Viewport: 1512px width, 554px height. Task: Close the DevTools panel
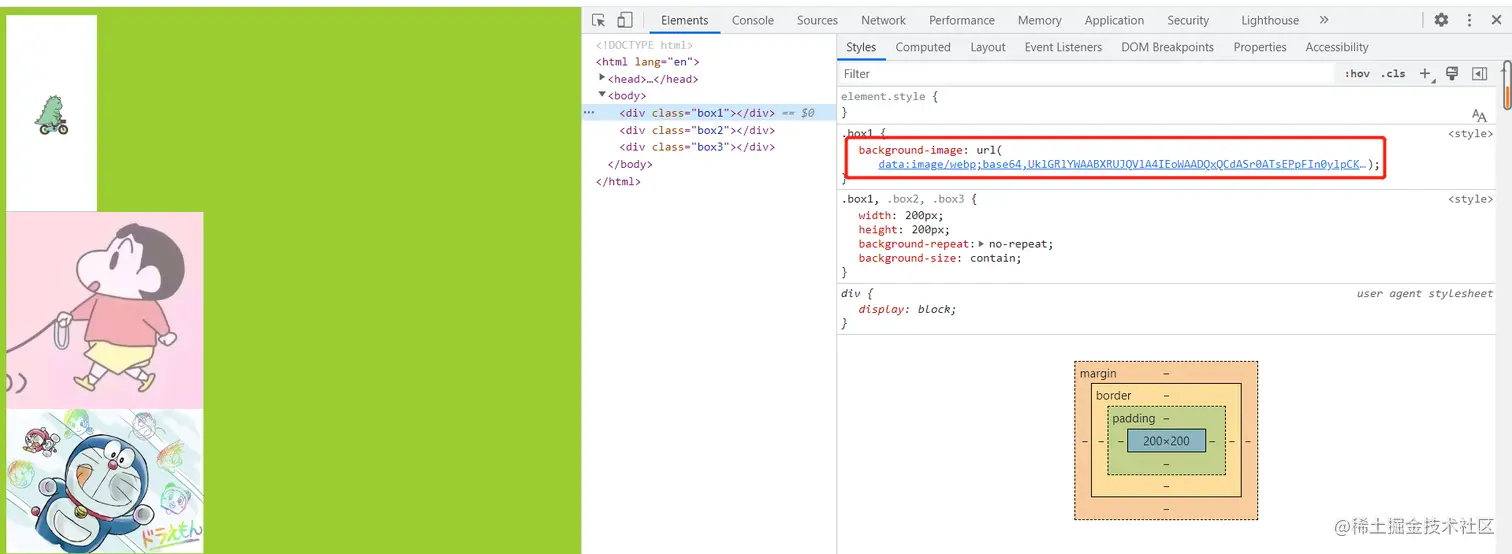click(1496, 20)
